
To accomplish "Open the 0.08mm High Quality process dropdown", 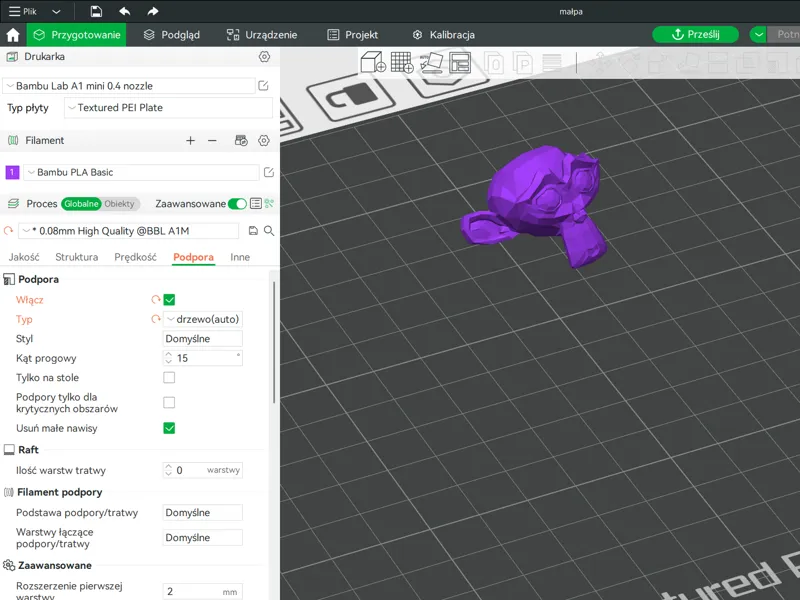I will pos(129,231).
